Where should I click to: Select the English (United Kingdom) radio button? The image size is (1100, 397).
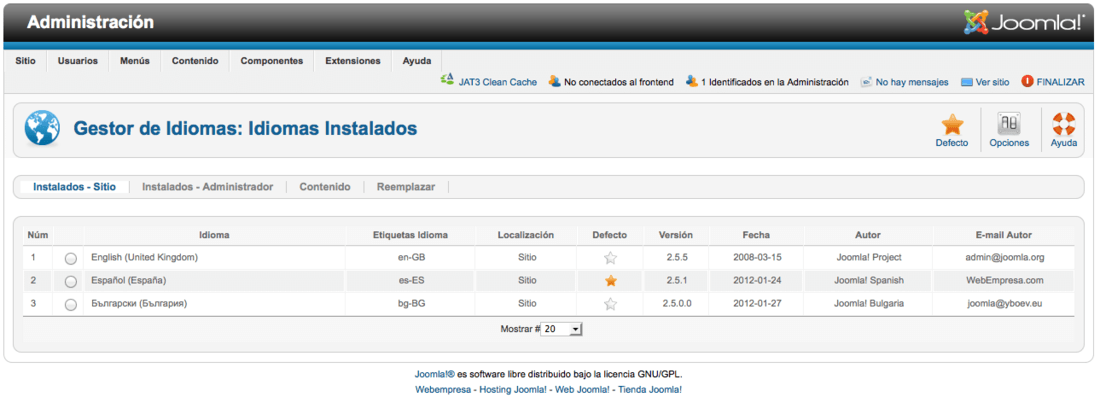pyautogui.click(x=70, y=259)
